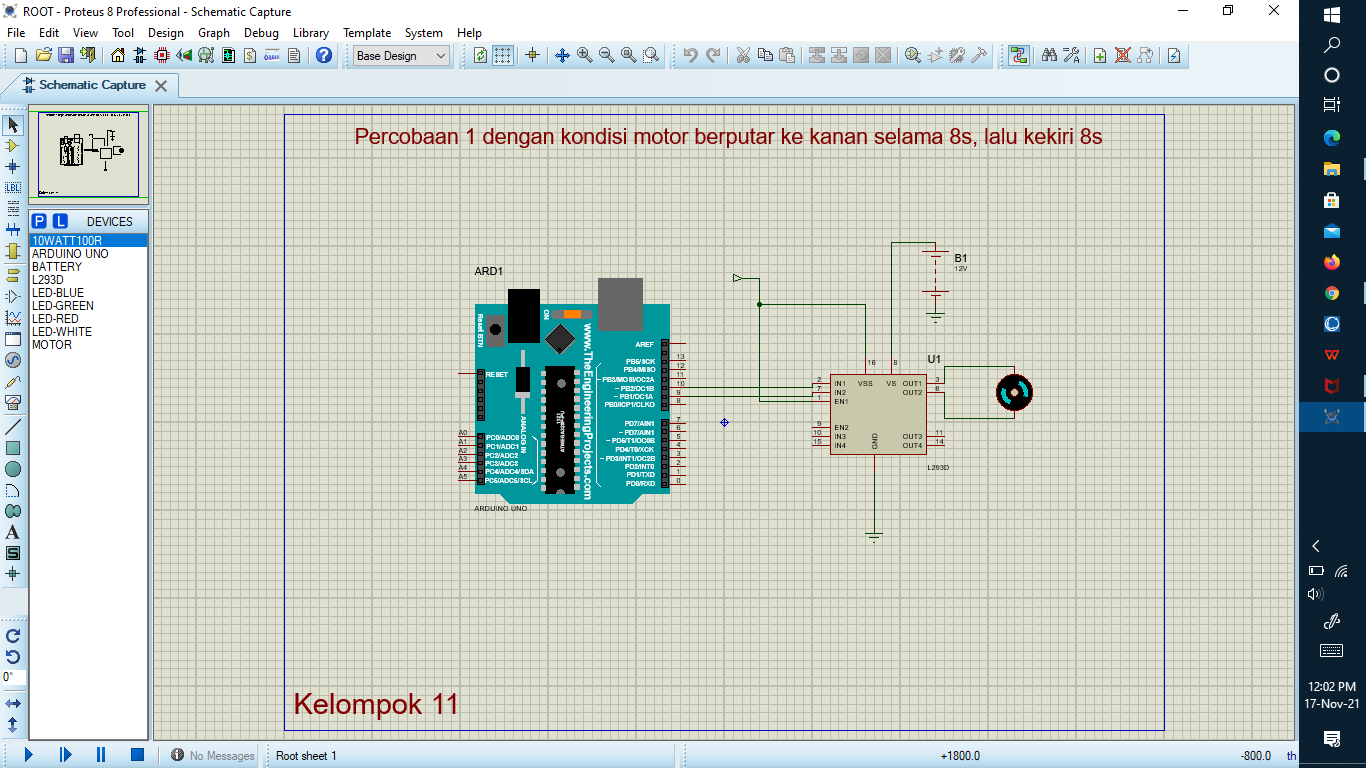Select the 2D Graphics Text A tool
The image size is (1366, 768).
pyautogui.click(x=13, y=532)
